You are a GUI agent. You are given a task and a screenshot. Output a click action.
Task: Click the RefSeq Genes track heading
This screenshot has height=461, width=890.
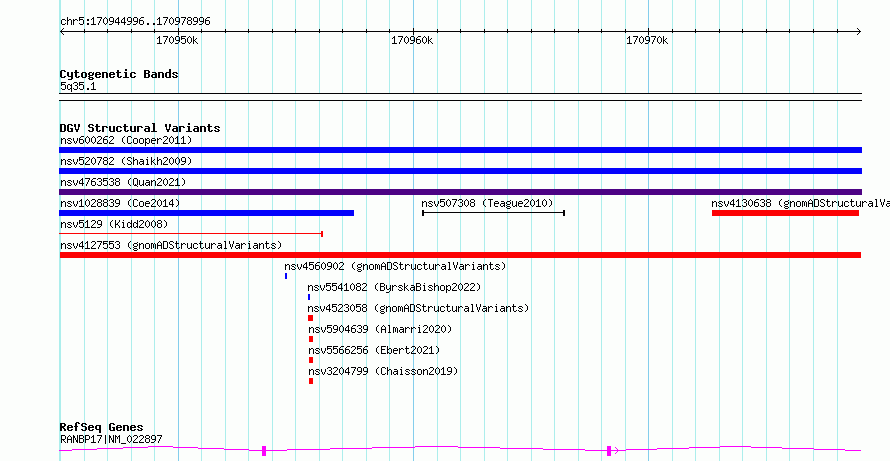[x=102, y=427]
